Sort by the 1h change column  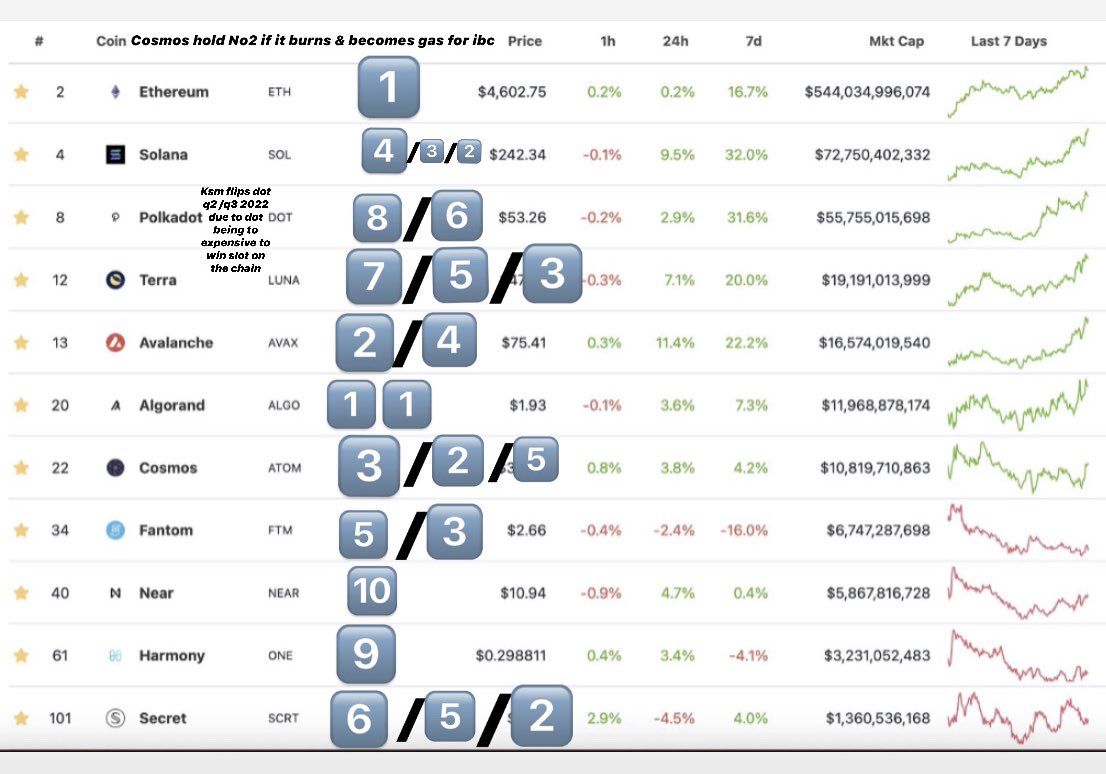tap(608, 41)
